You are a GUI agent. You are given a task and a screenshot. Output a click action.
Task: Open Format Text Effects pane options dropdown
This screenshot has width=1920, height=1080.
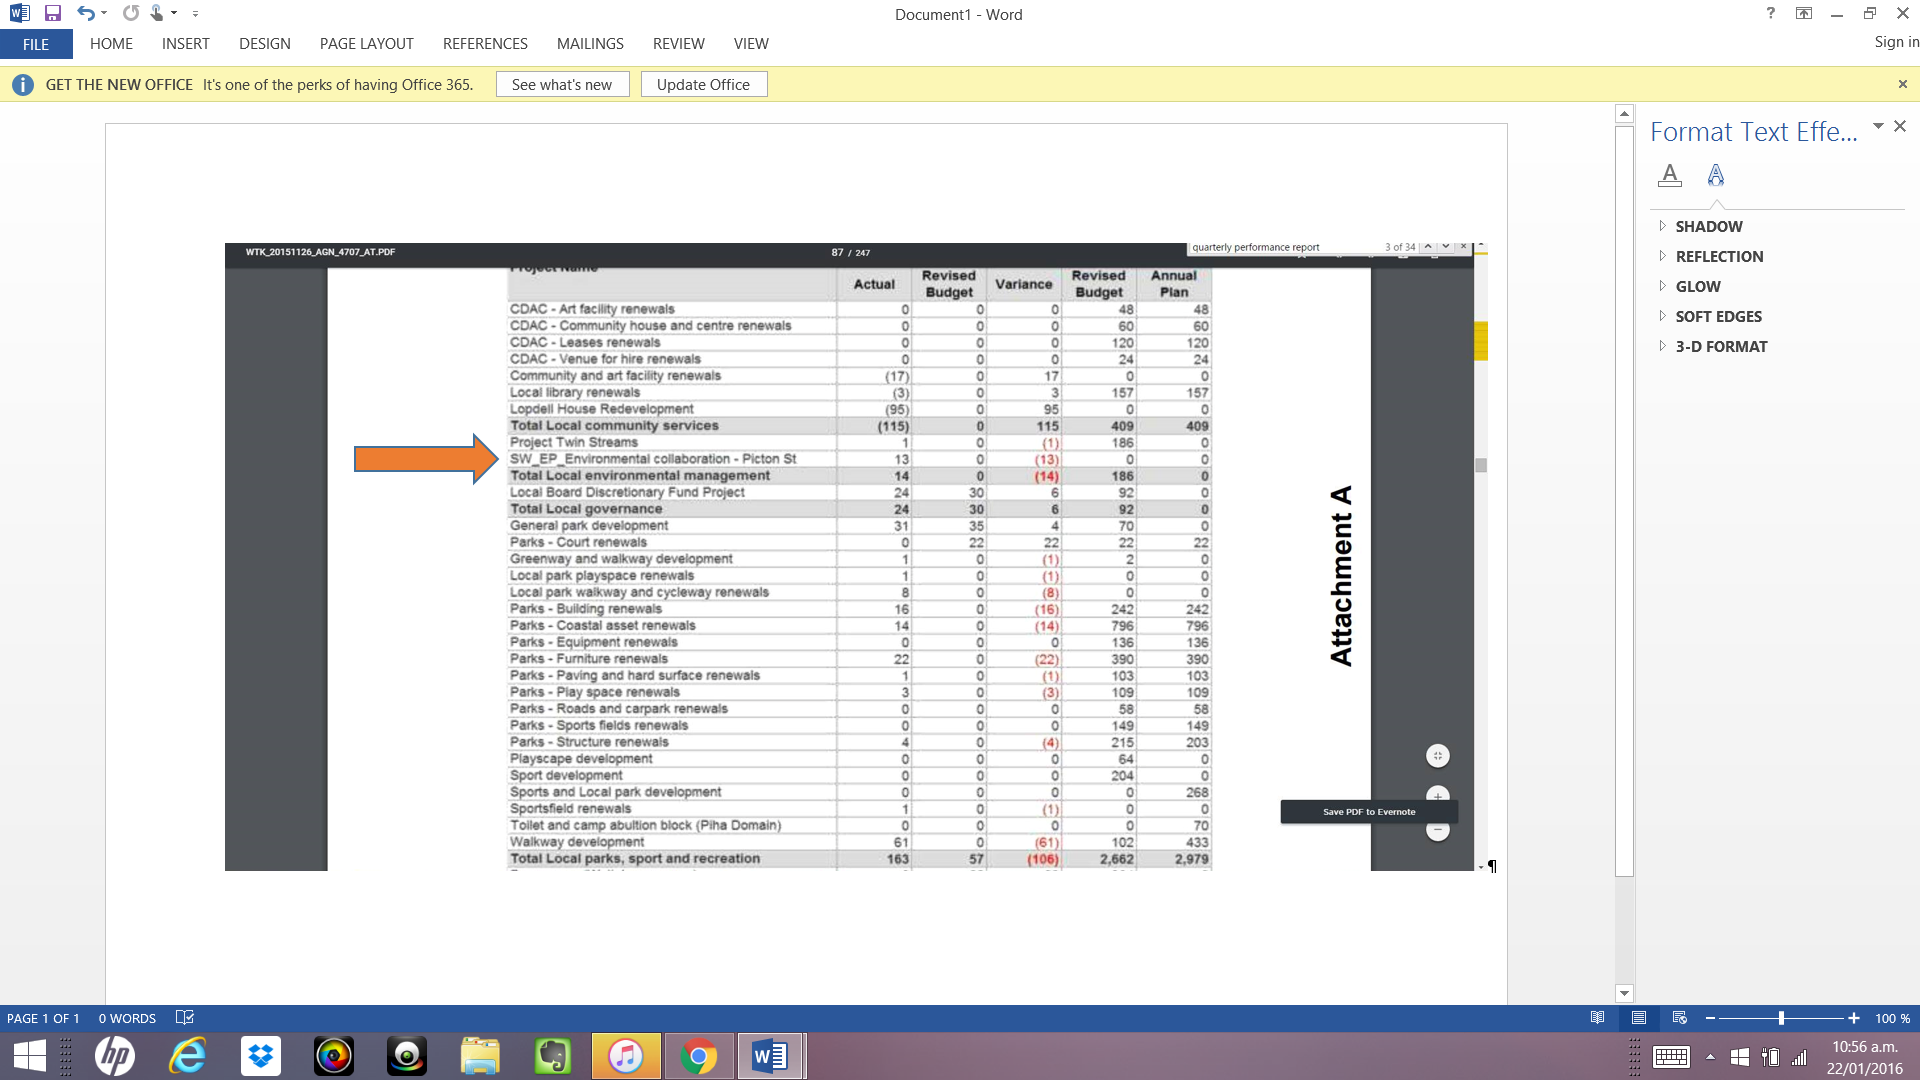pos(1878,126)
